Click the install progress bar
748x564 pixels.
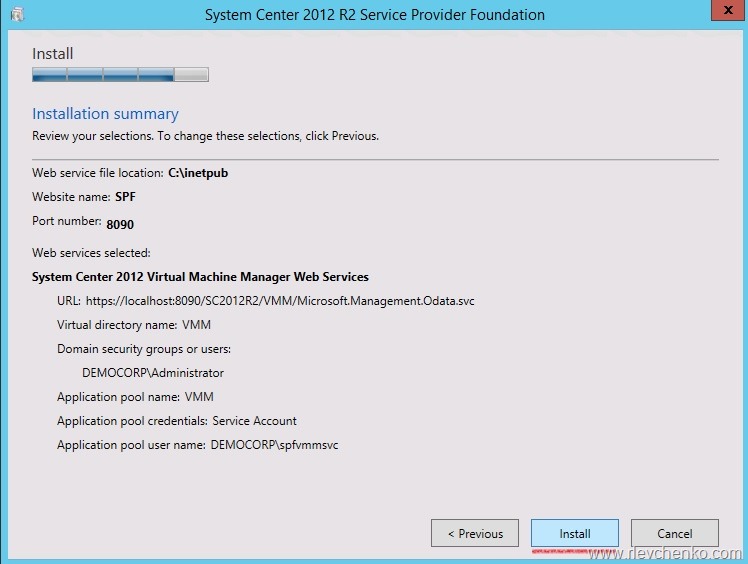(x=120, y=74)
